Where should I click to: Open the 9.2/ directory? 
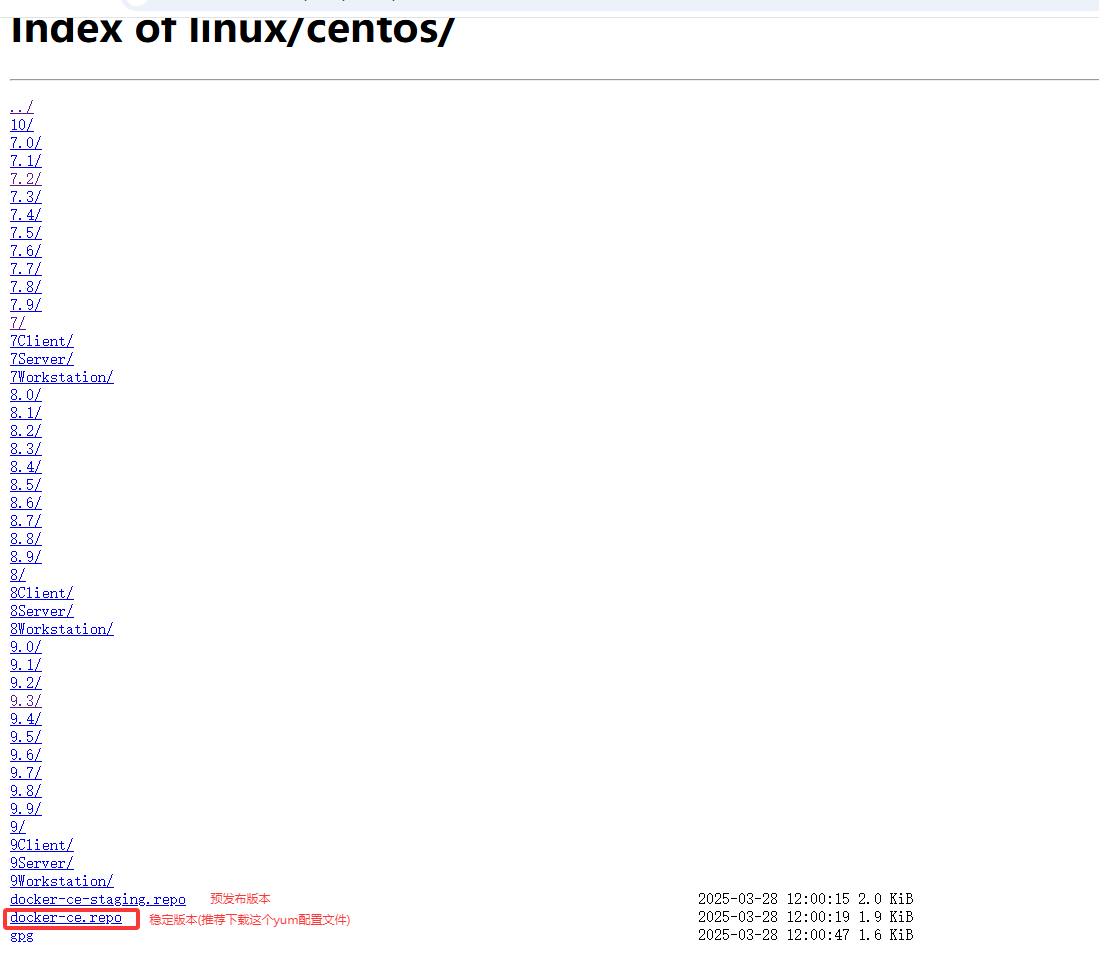pos(26,683)
